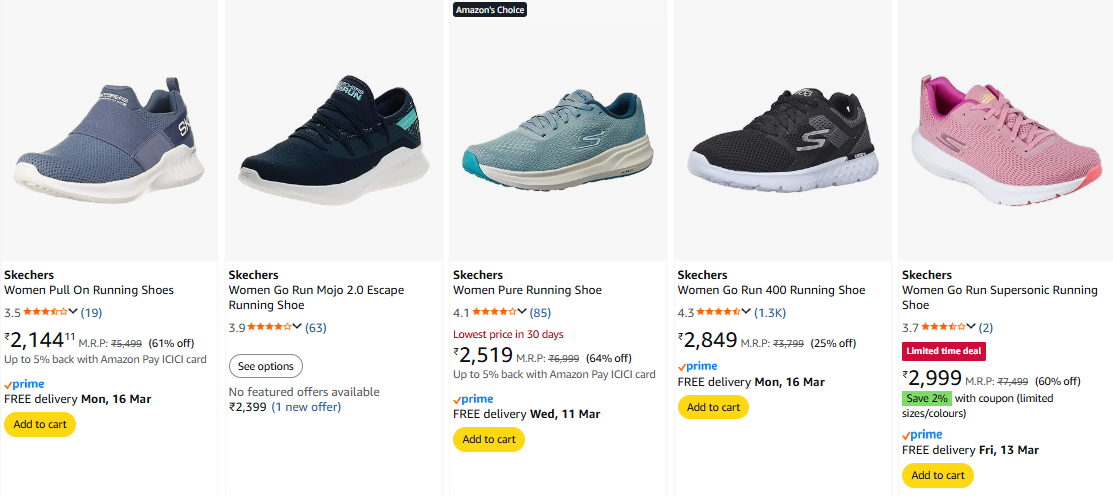Screen dimensions: 1113x496
Task: Open the 1.3K reviews link
Action: click(x=770, y=312)
